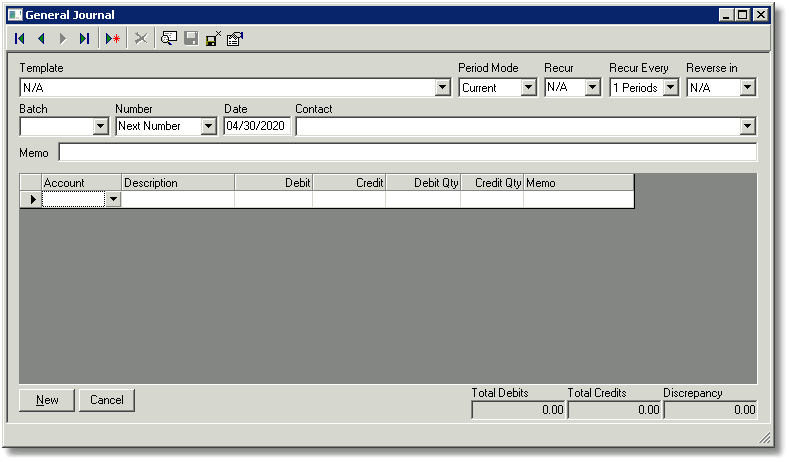Open the Reverse in dropdown

tap(748, 88)
